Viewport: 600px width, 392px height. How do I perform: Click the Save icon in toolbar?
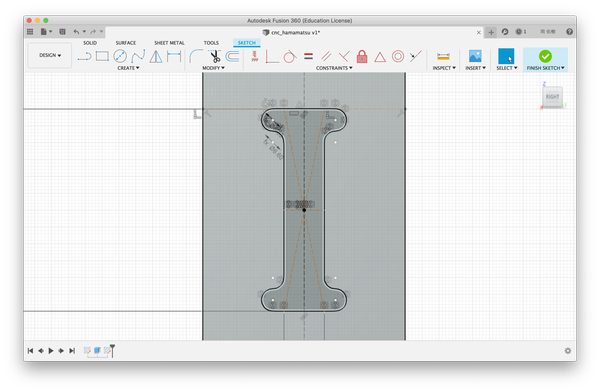pos(62,32)
